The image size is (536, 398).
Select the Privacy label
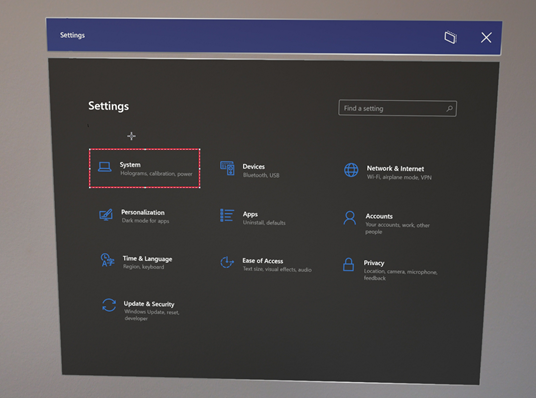pos(374,263)
